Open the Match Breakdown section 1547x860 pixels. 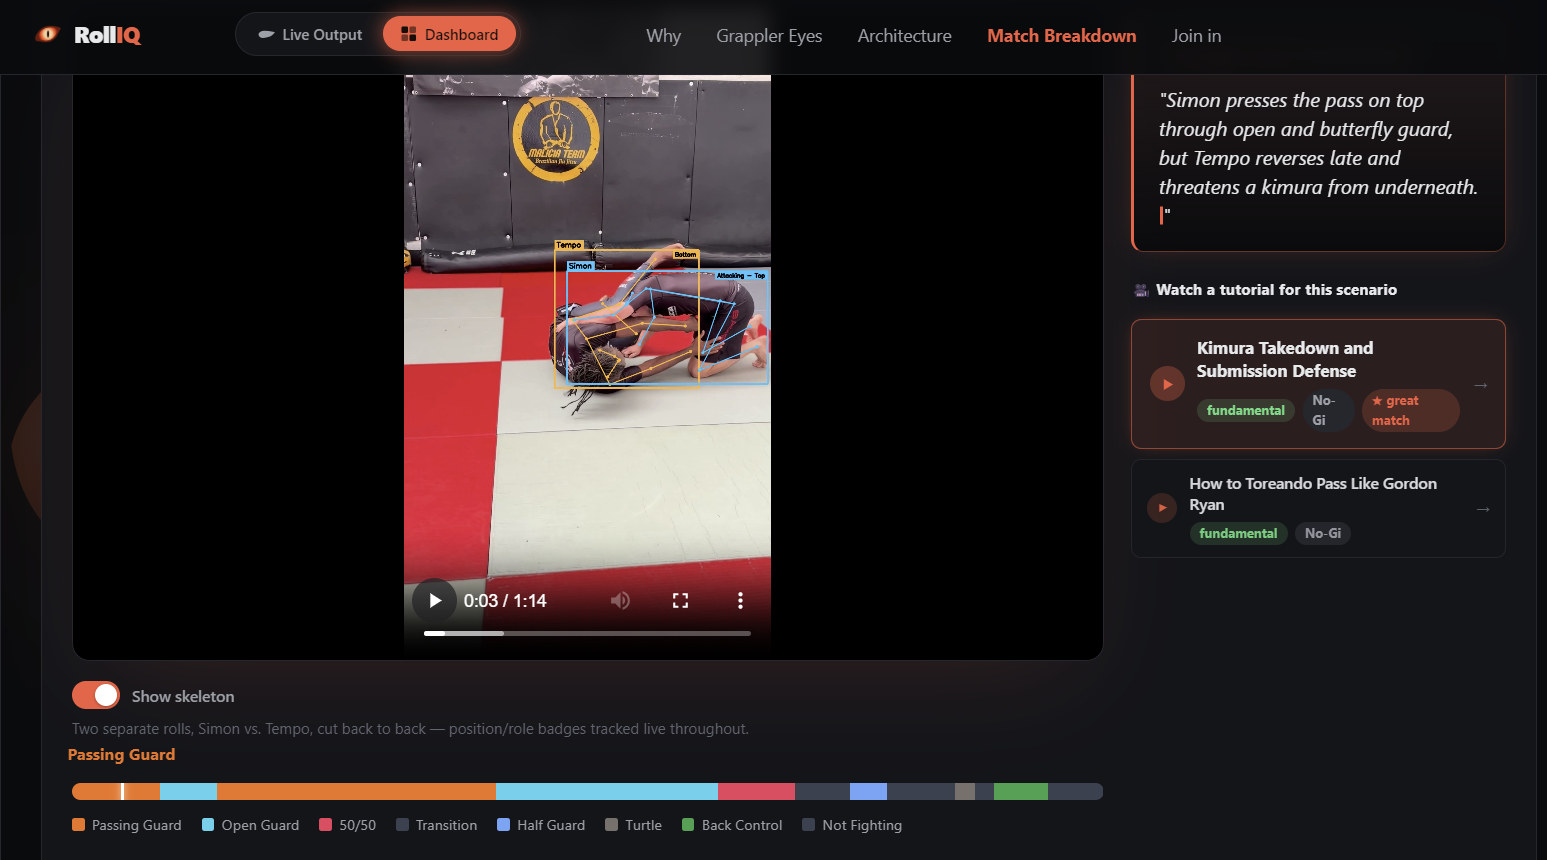[1061, 36]
